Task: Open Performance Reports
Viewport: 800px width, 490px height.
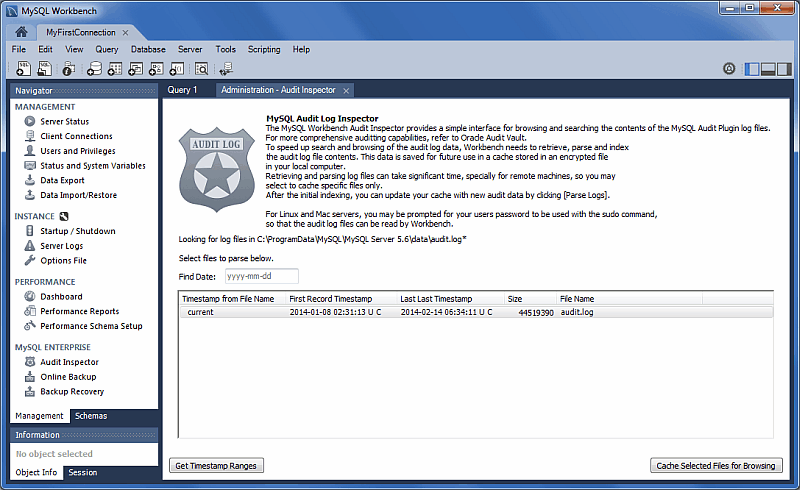Action: pos(79,311)
